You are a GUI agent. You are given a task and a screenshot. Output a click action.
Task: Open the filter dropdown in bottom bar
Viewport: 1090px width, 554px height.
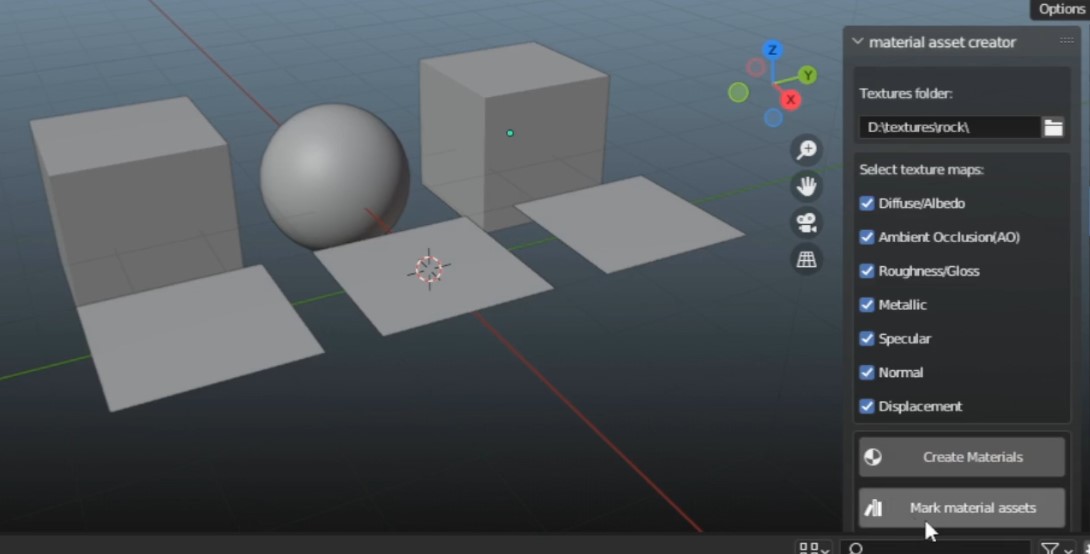coord(1054,548)
